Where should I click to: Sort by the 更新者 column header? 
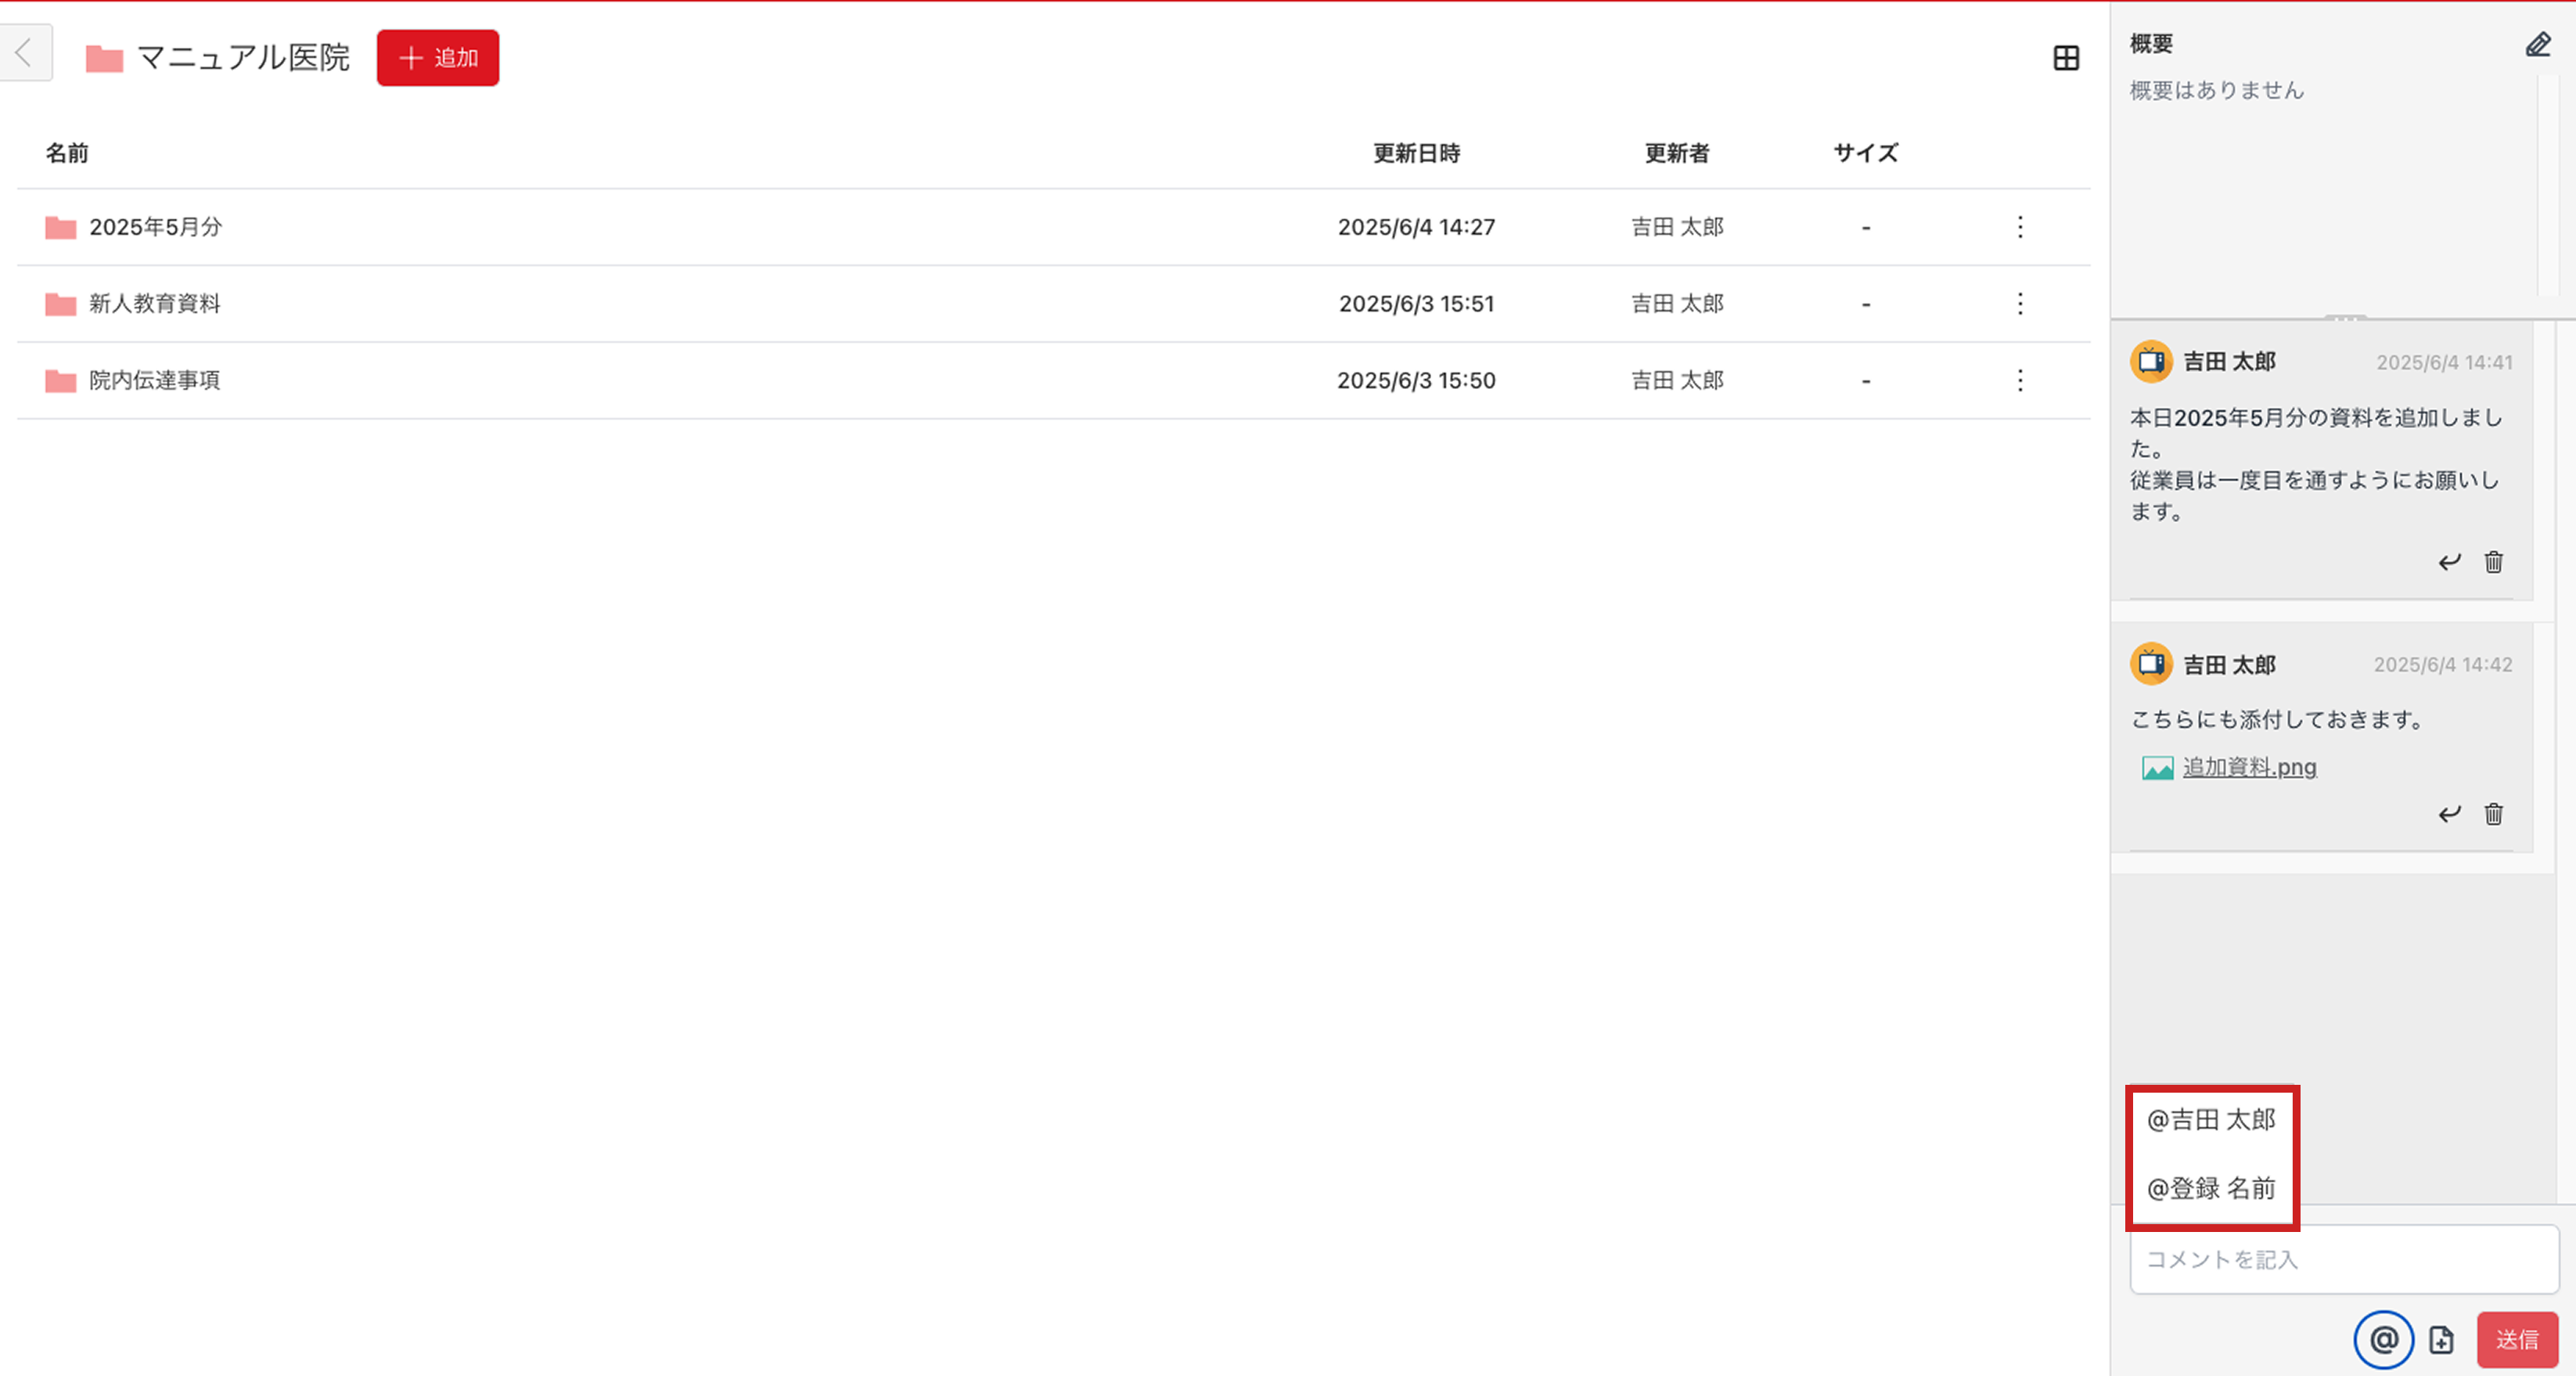1677,153
